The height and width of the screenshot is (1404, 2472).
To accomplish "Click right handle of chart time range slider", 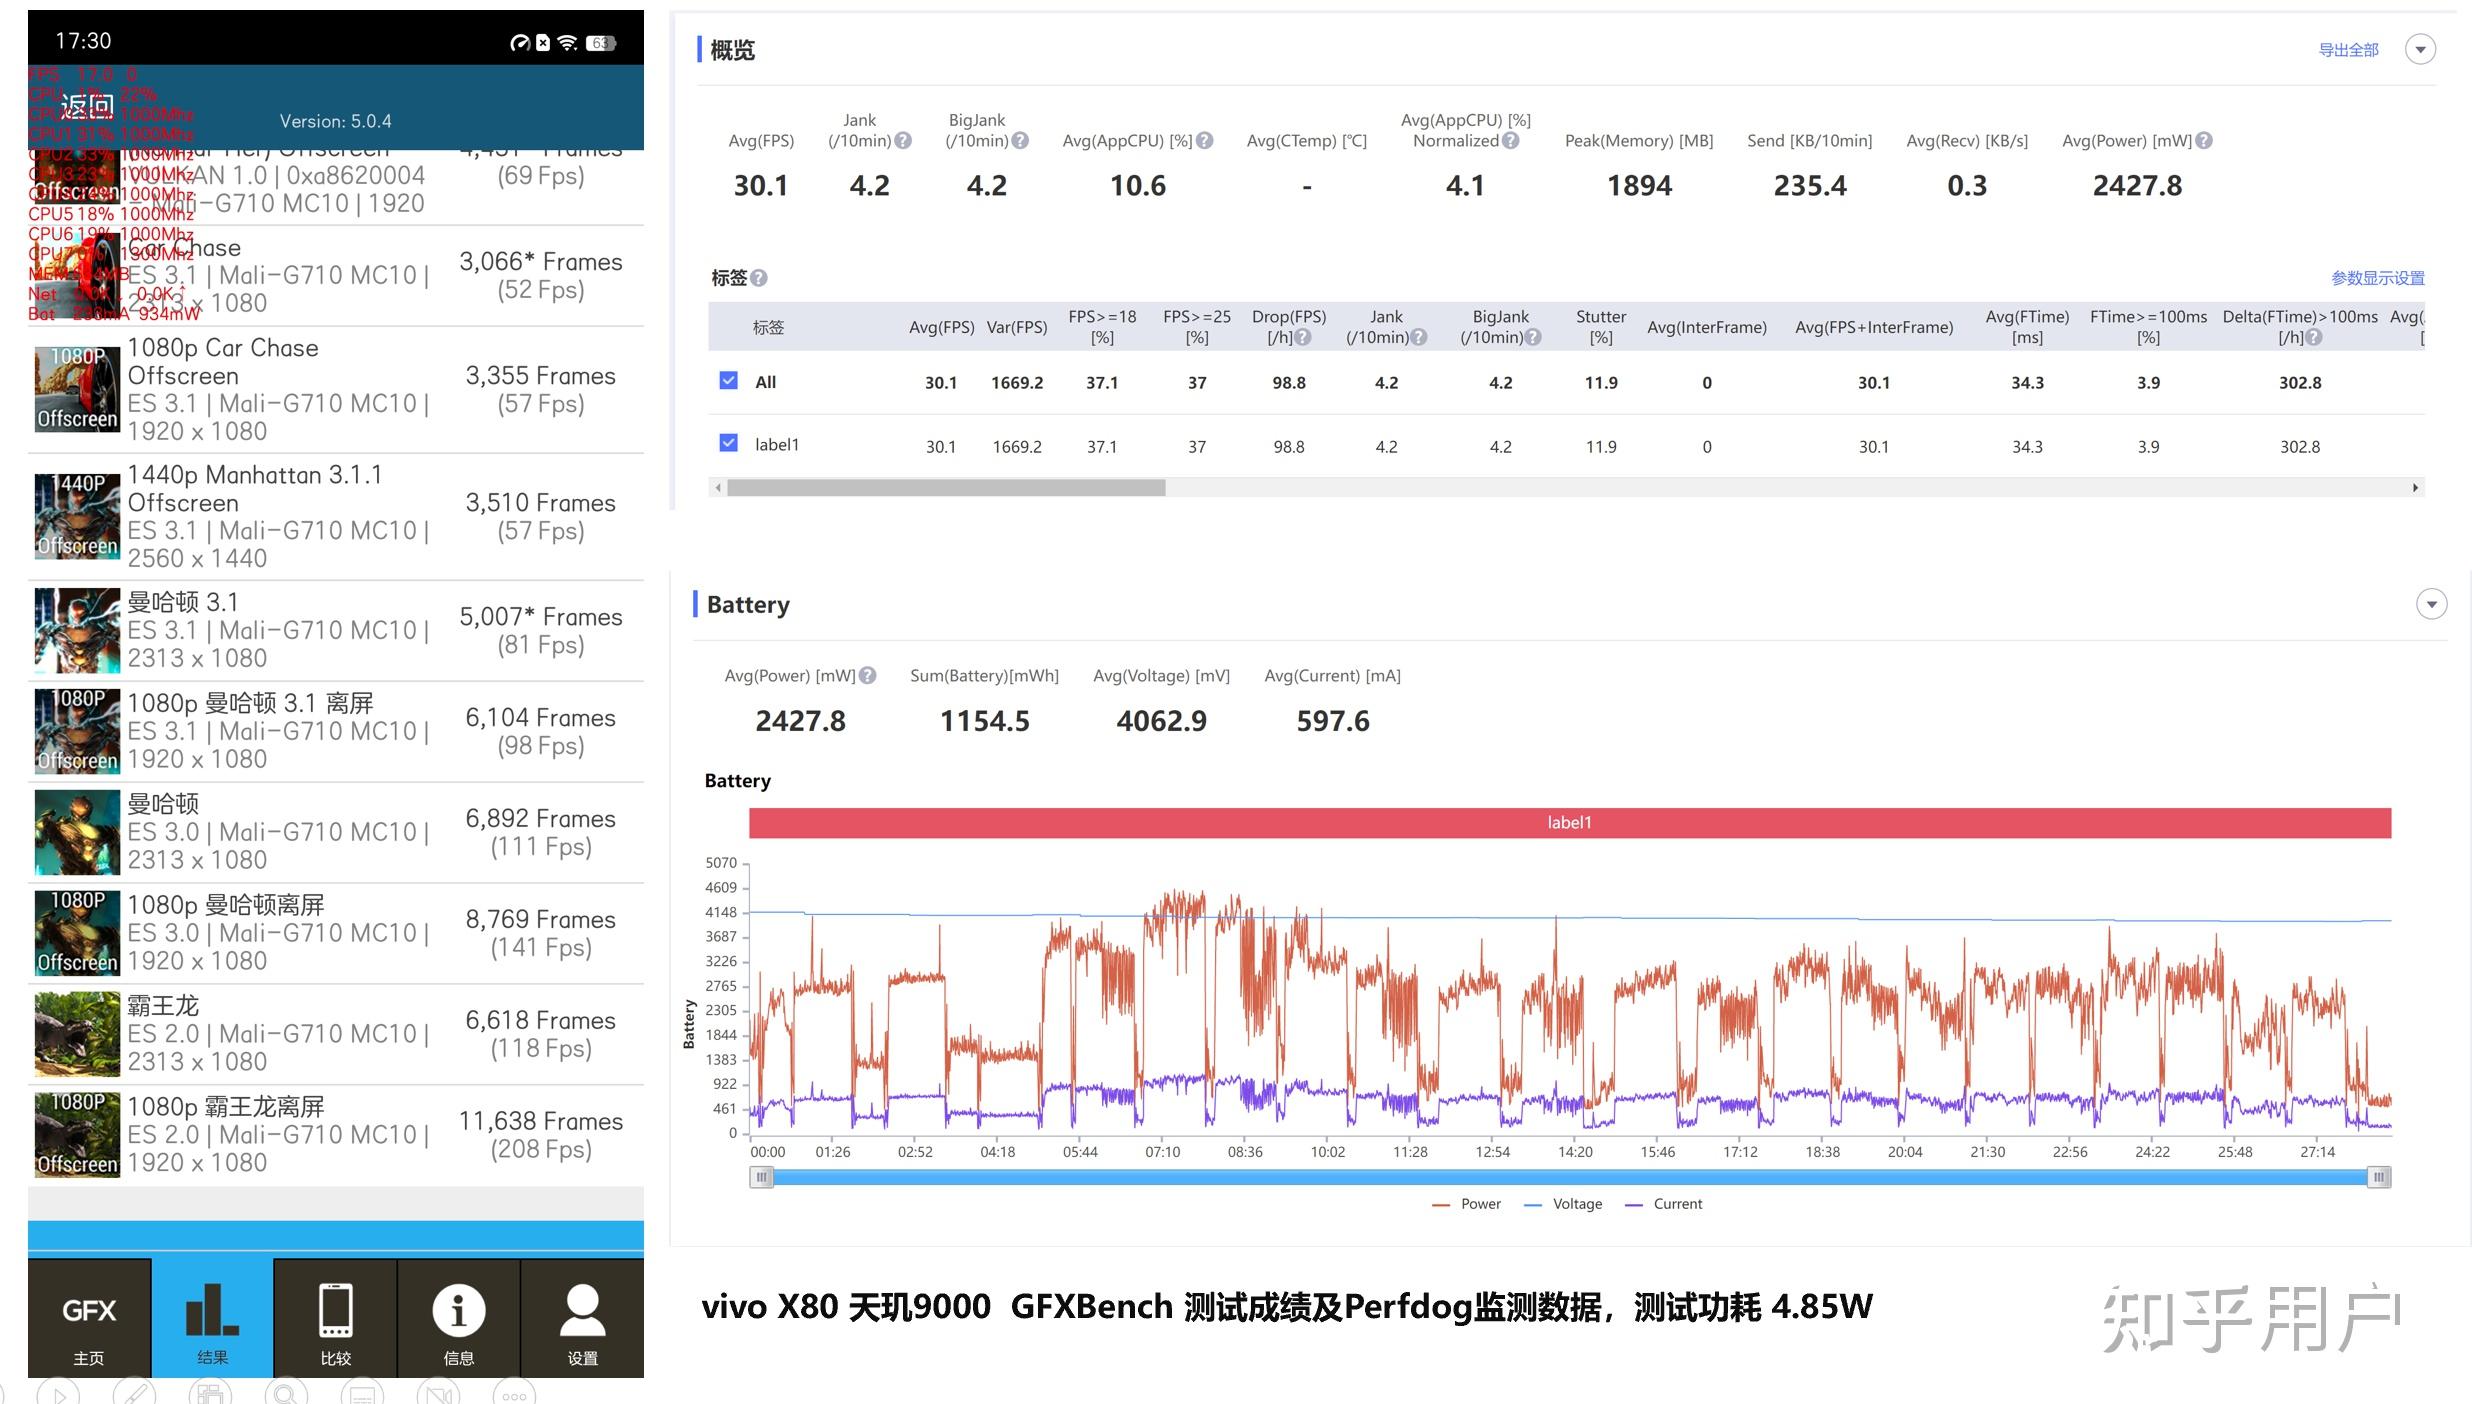I will [x=2379, y=1177].
